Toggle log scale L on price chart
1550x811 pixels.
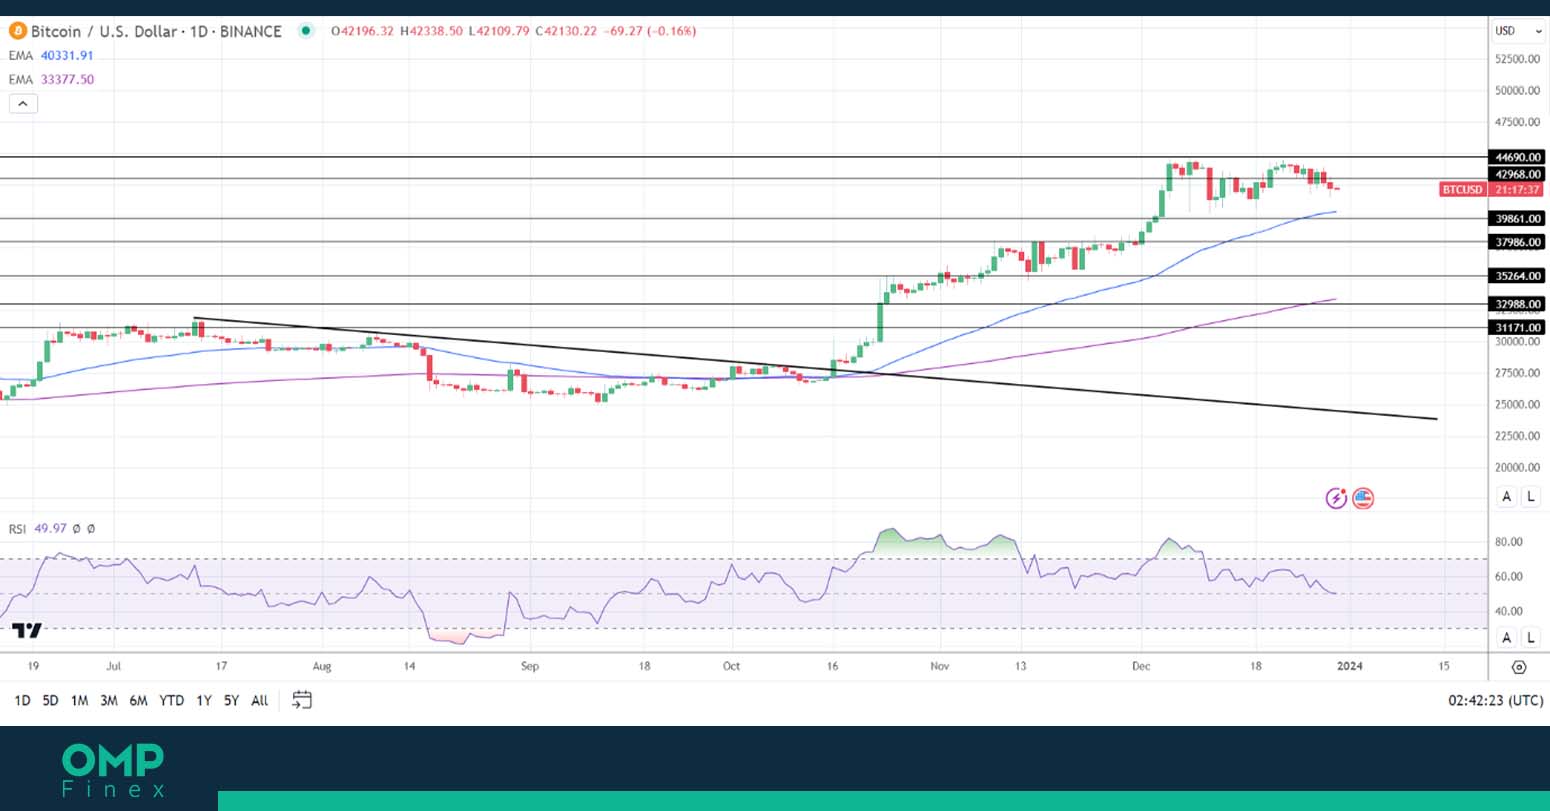click(1531, 497)
